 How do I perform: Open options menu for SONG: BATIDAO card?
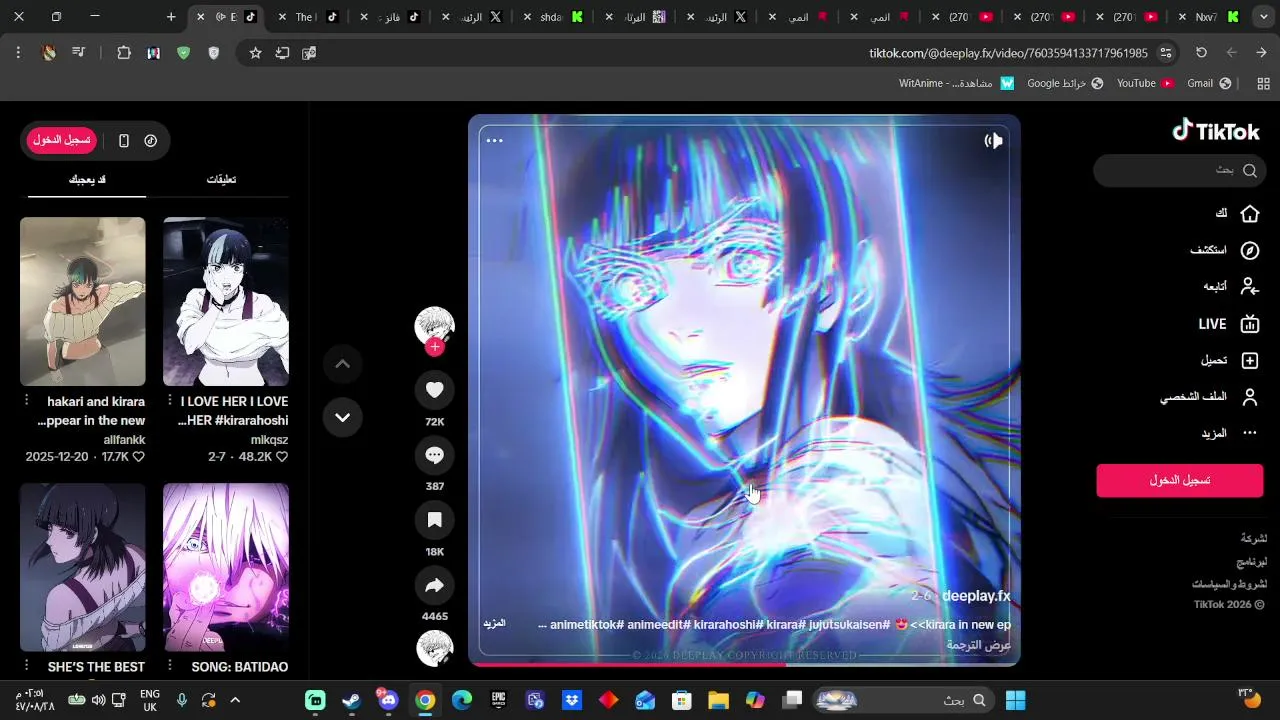170,667
